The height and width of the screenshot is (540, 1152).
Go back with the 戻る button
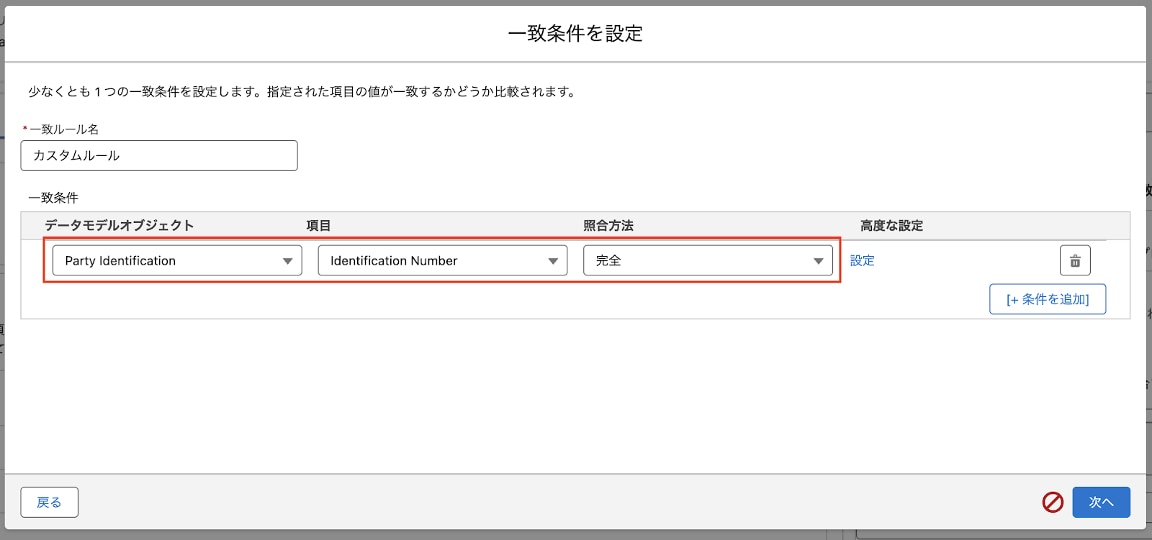[49, 502]
